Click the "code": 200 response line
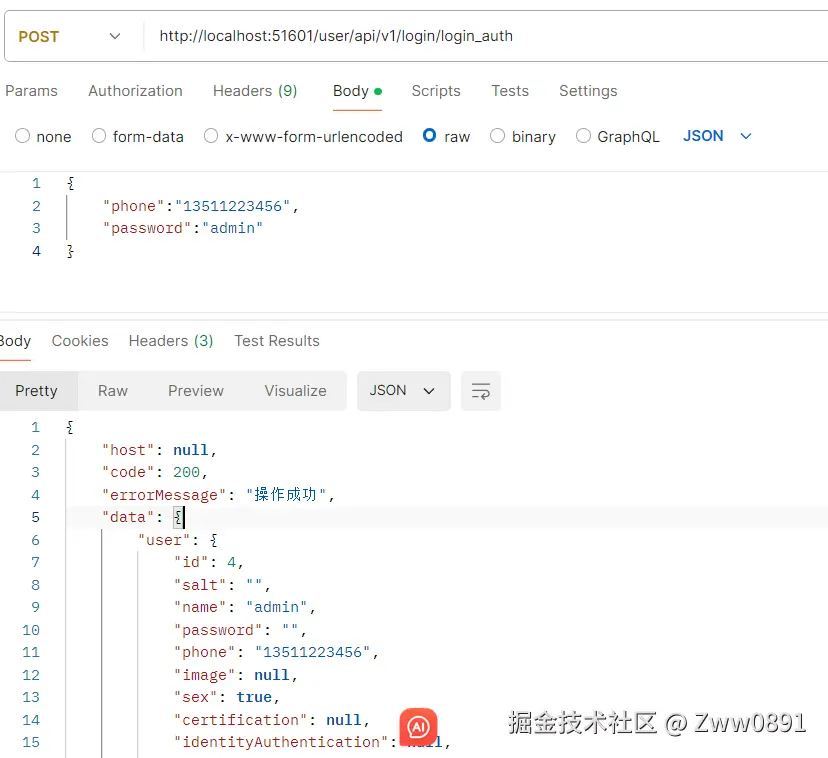Screen dimensions: 828x758 (x=155, y=472)
